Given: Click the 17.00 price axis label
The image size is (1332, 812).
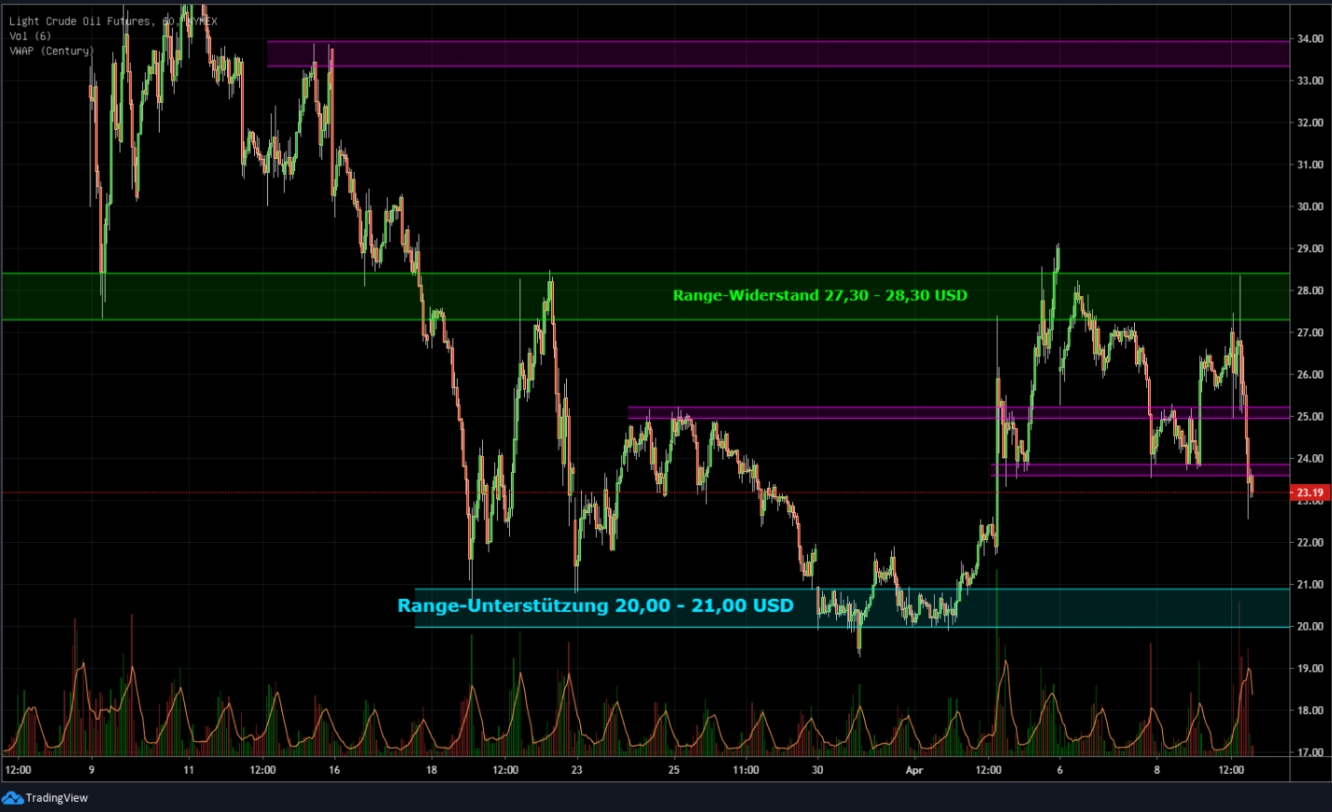Looking at the screenshot, I should tap(1310, 753).
